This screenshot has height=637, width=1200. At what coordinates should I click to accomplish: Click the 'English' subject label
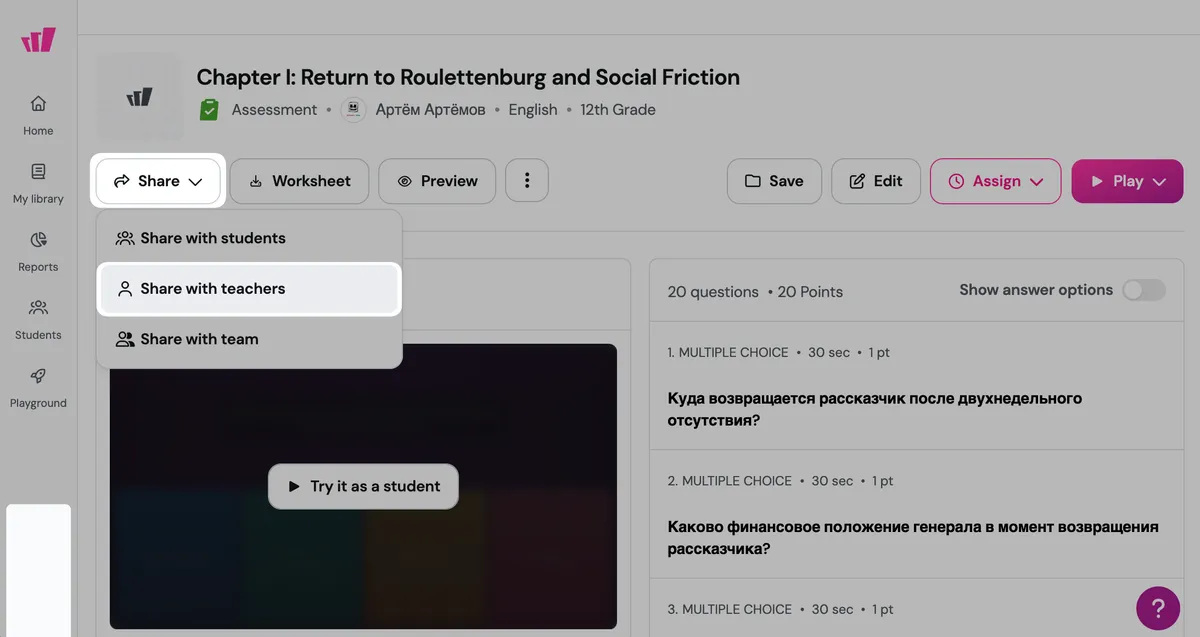coord(533,110)
